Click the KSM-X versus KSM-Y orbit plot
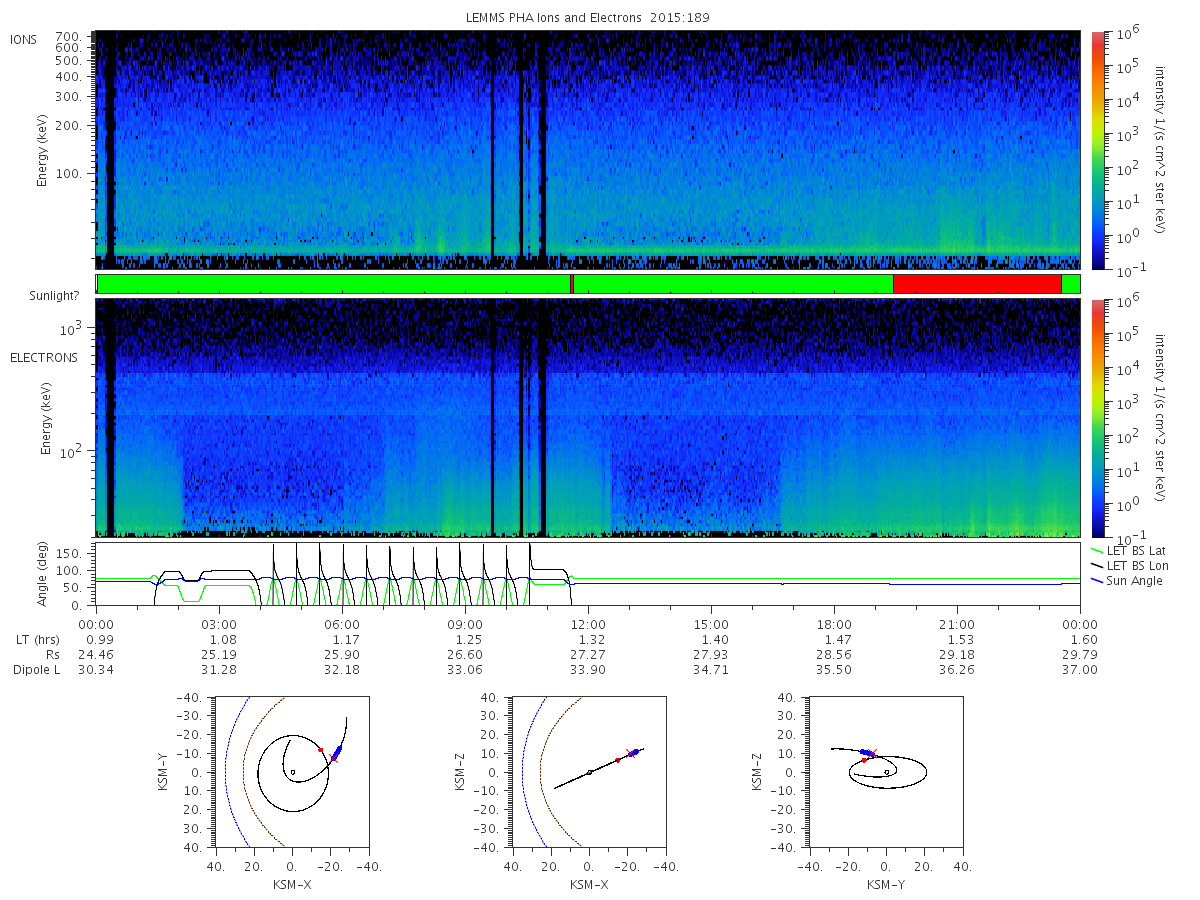The height and width of the screenshot is (900, 1200). pos(290,772)
